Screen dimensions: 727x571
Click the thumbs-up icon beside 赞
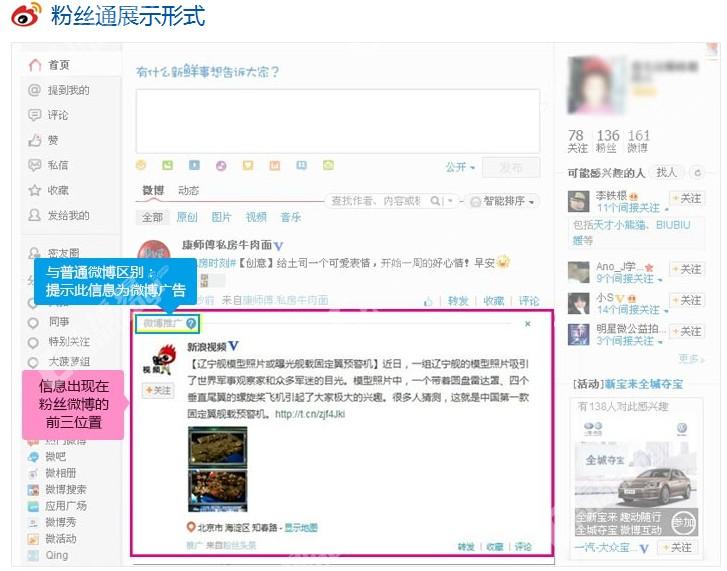pos(35,140)
